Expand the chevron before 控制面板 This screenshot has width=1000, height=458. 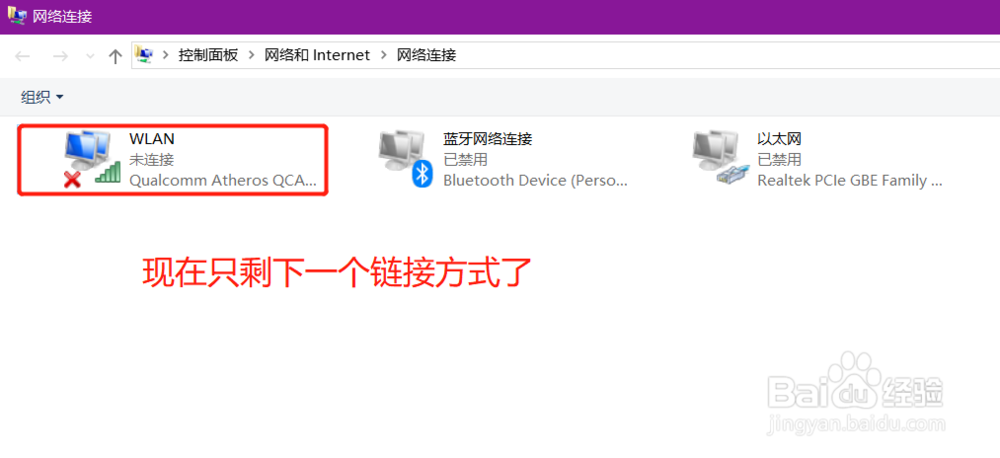tap(166, 55)
